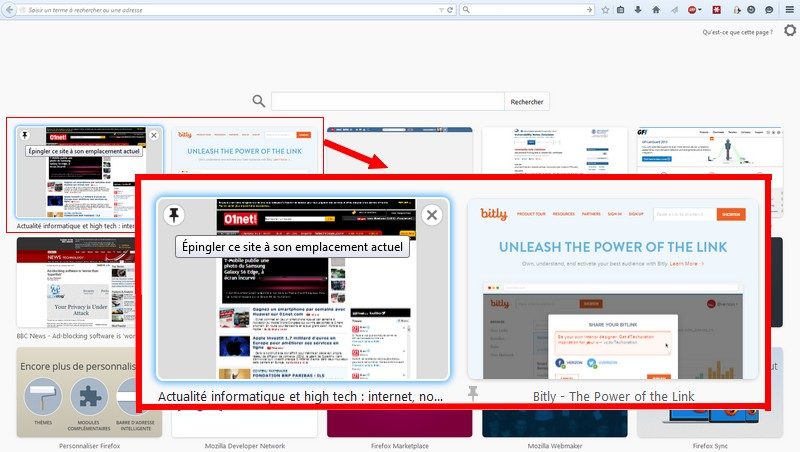
Task: Open new tab settings via gear icon
Action: 790,31
